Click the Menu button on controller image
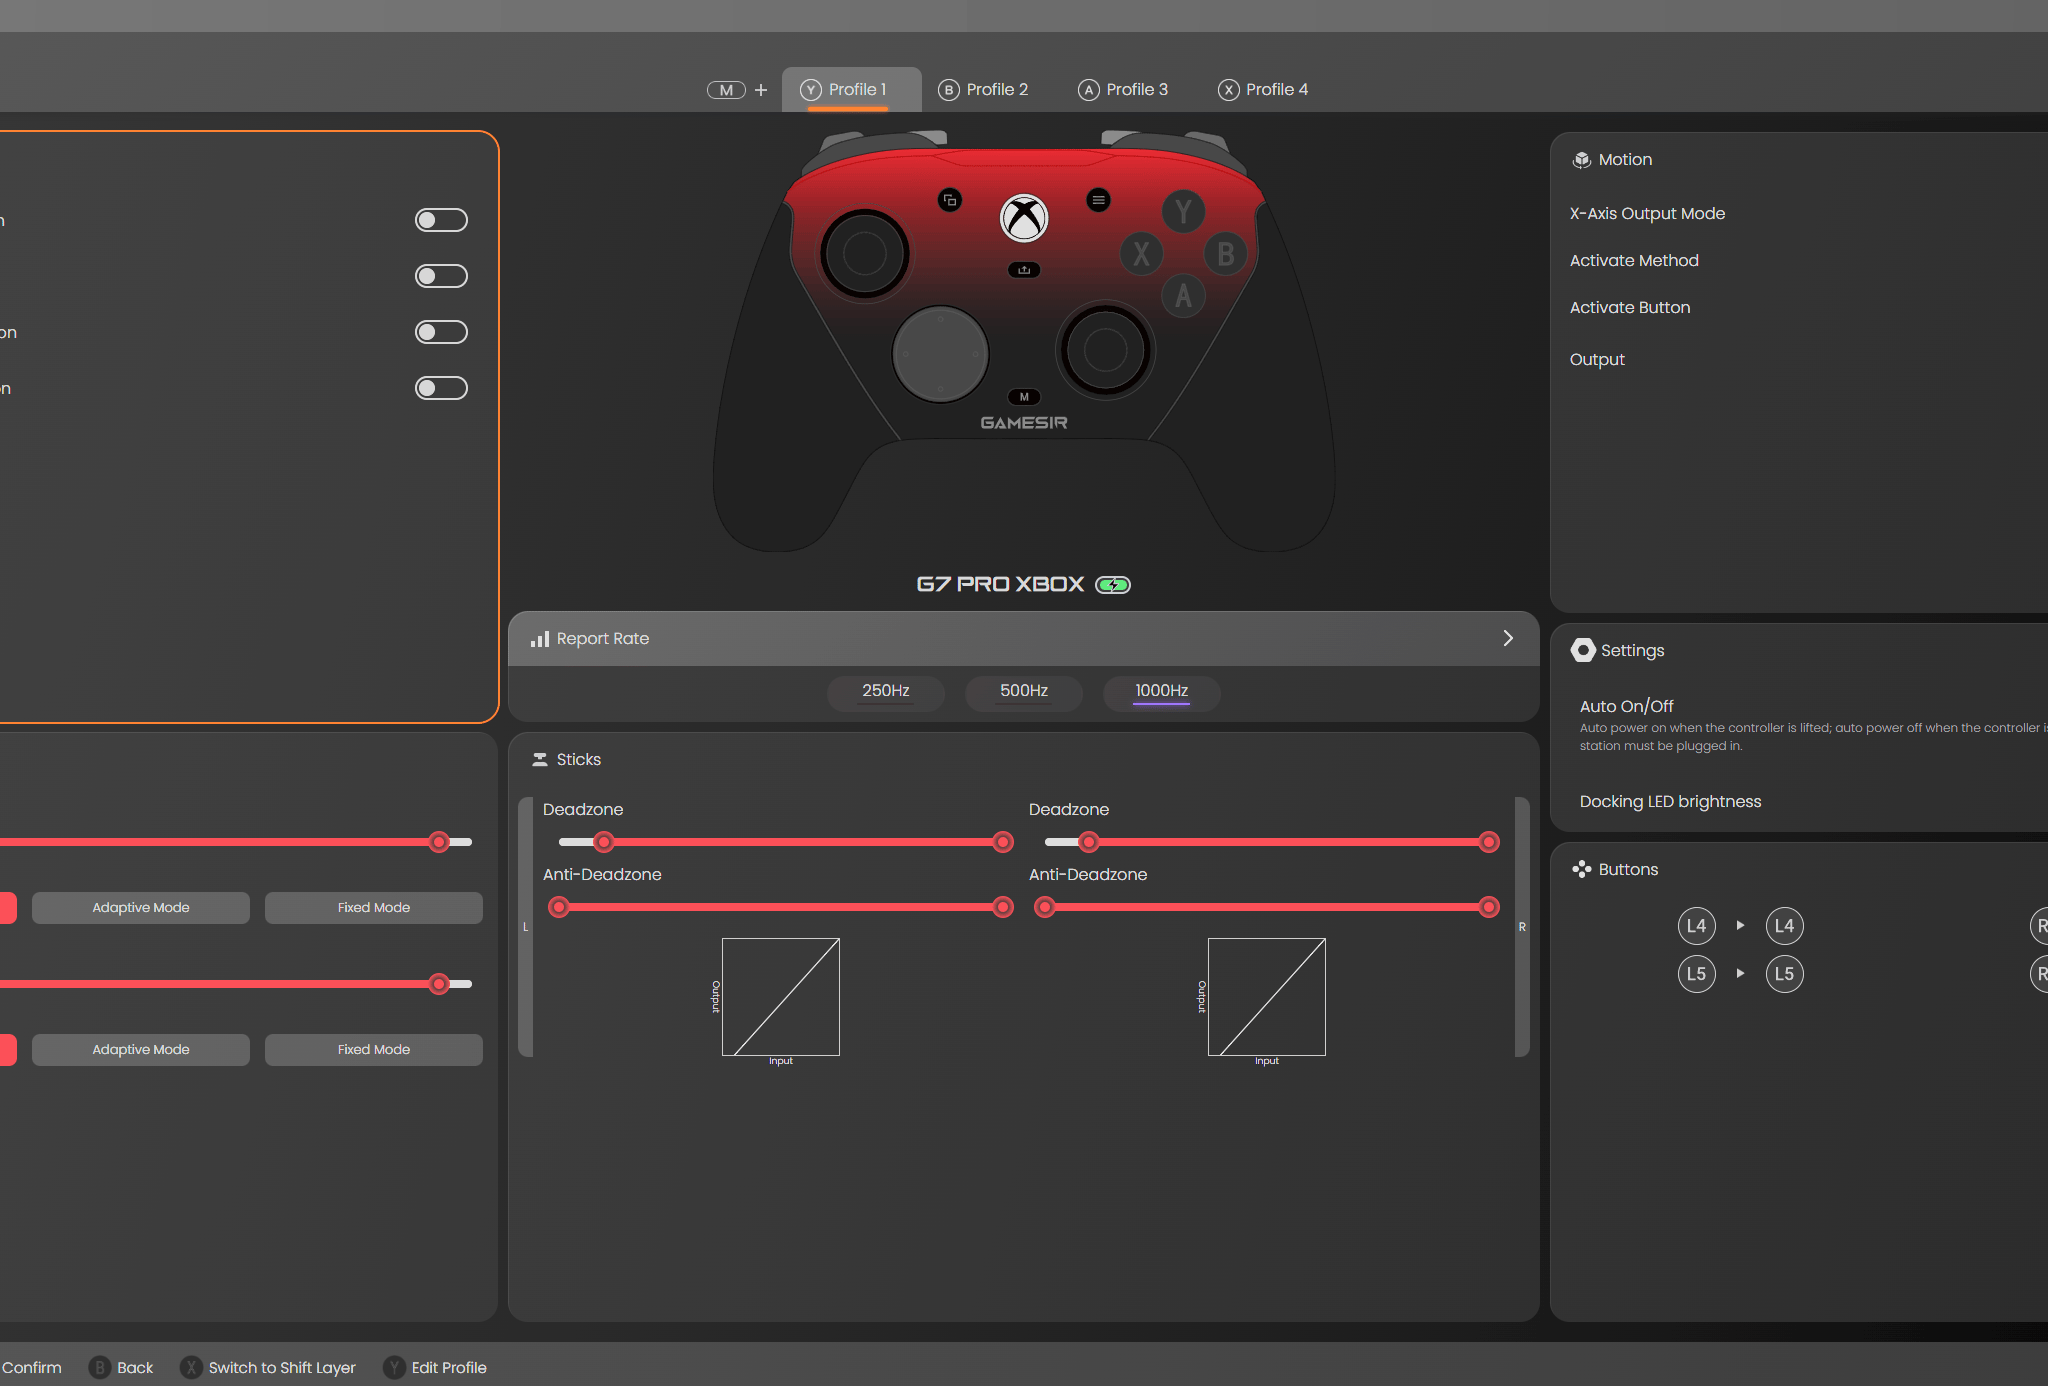The height and width of the screenshot is (1386, 2048). point(1098,200)
